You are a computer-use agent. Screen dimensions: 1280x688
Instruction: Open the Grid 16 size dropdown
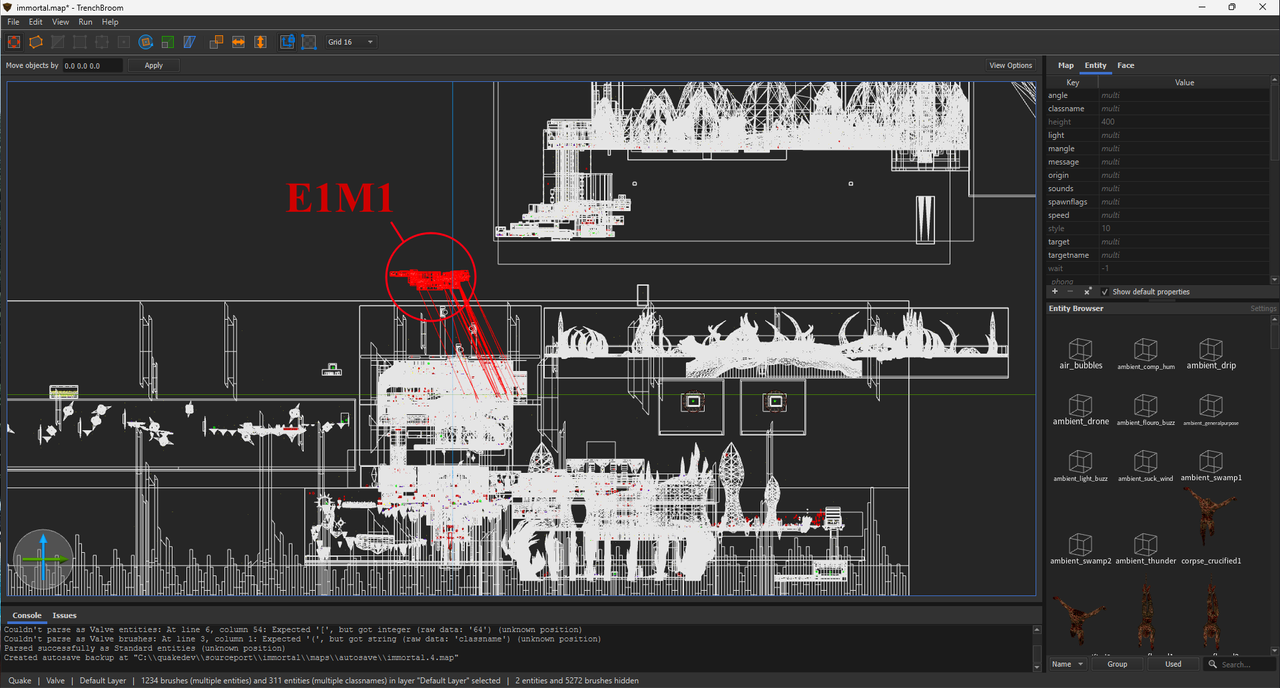pos(351,42)
